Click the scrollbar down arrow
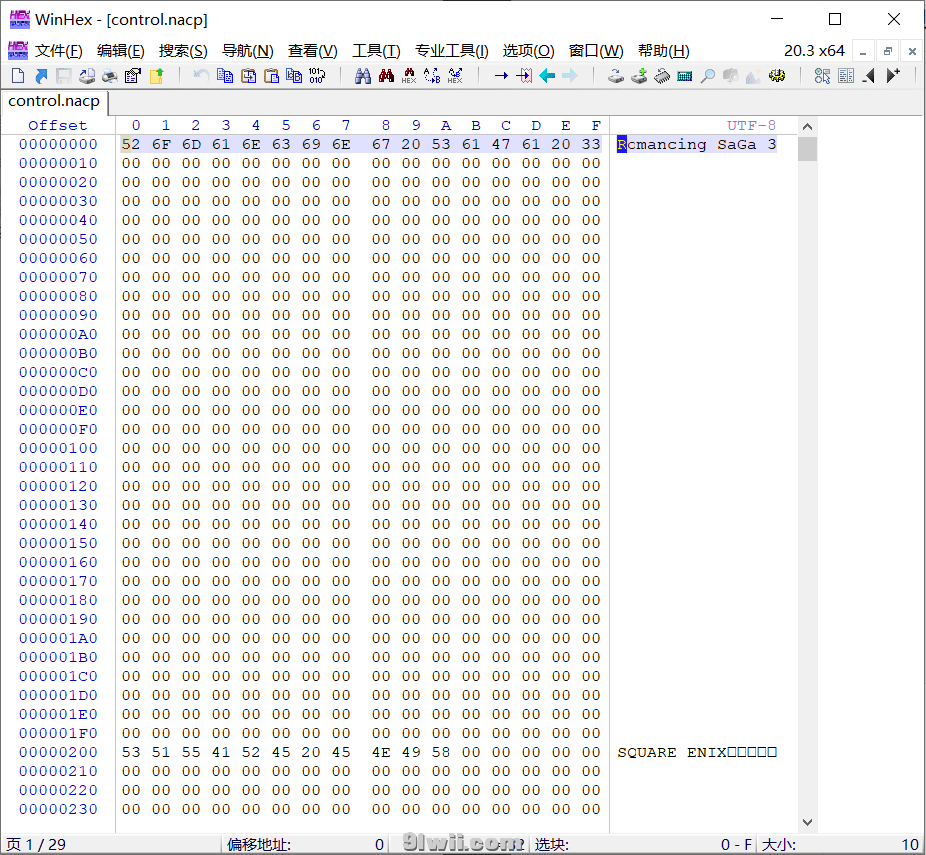The height and width of the screenshot is (855, 926). (x=807, y=822)
